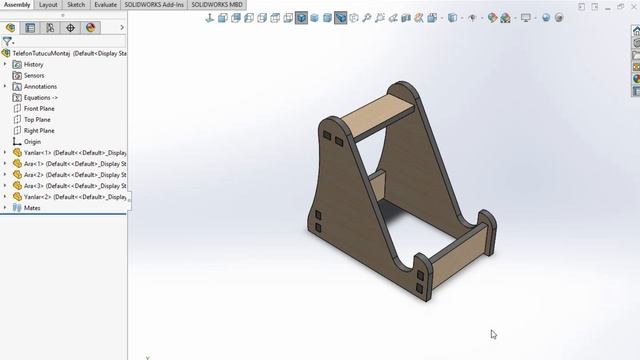640x360 pixels.
Task: Open Hide/Show Items dropdown arrow
Action: point(482,18)
